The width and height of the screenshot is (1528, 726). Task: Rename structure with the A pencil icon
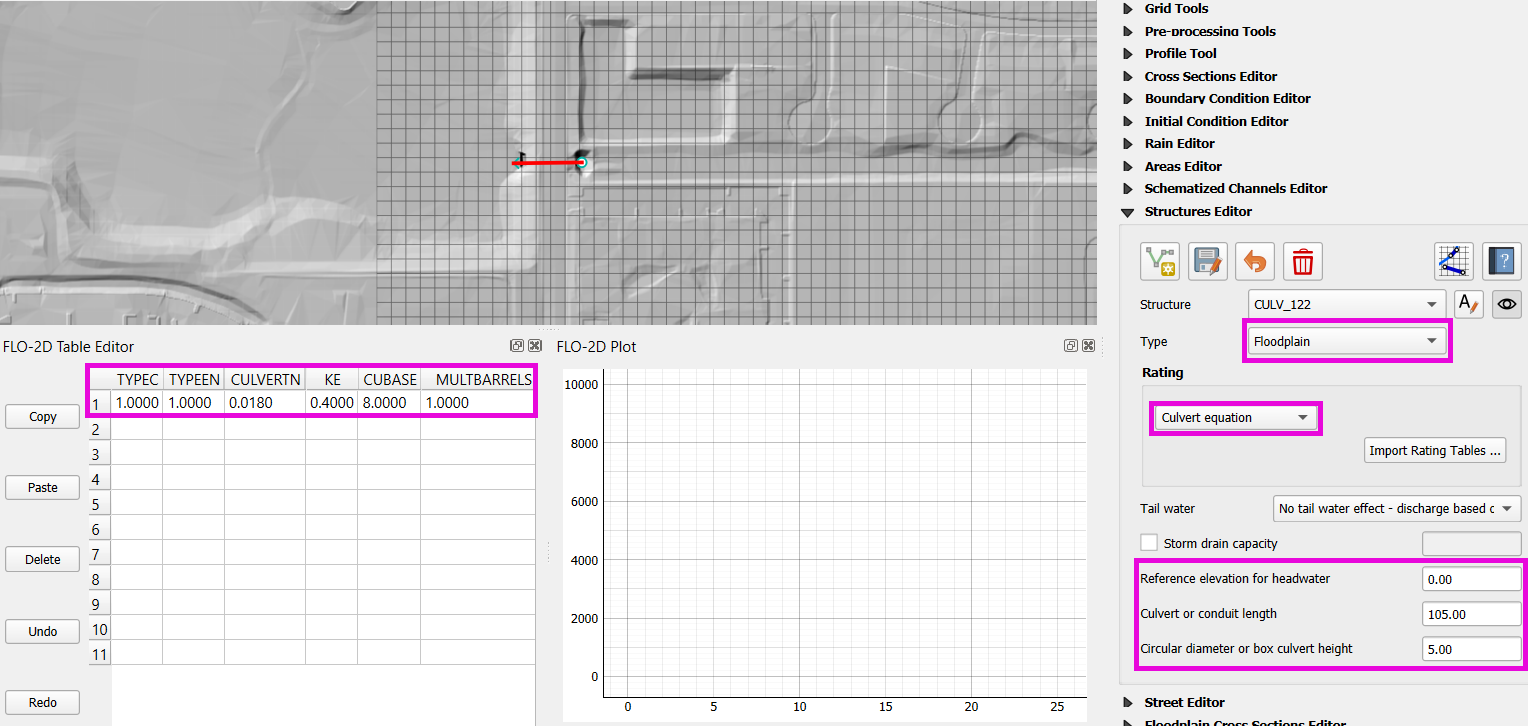pos(1468,304)
